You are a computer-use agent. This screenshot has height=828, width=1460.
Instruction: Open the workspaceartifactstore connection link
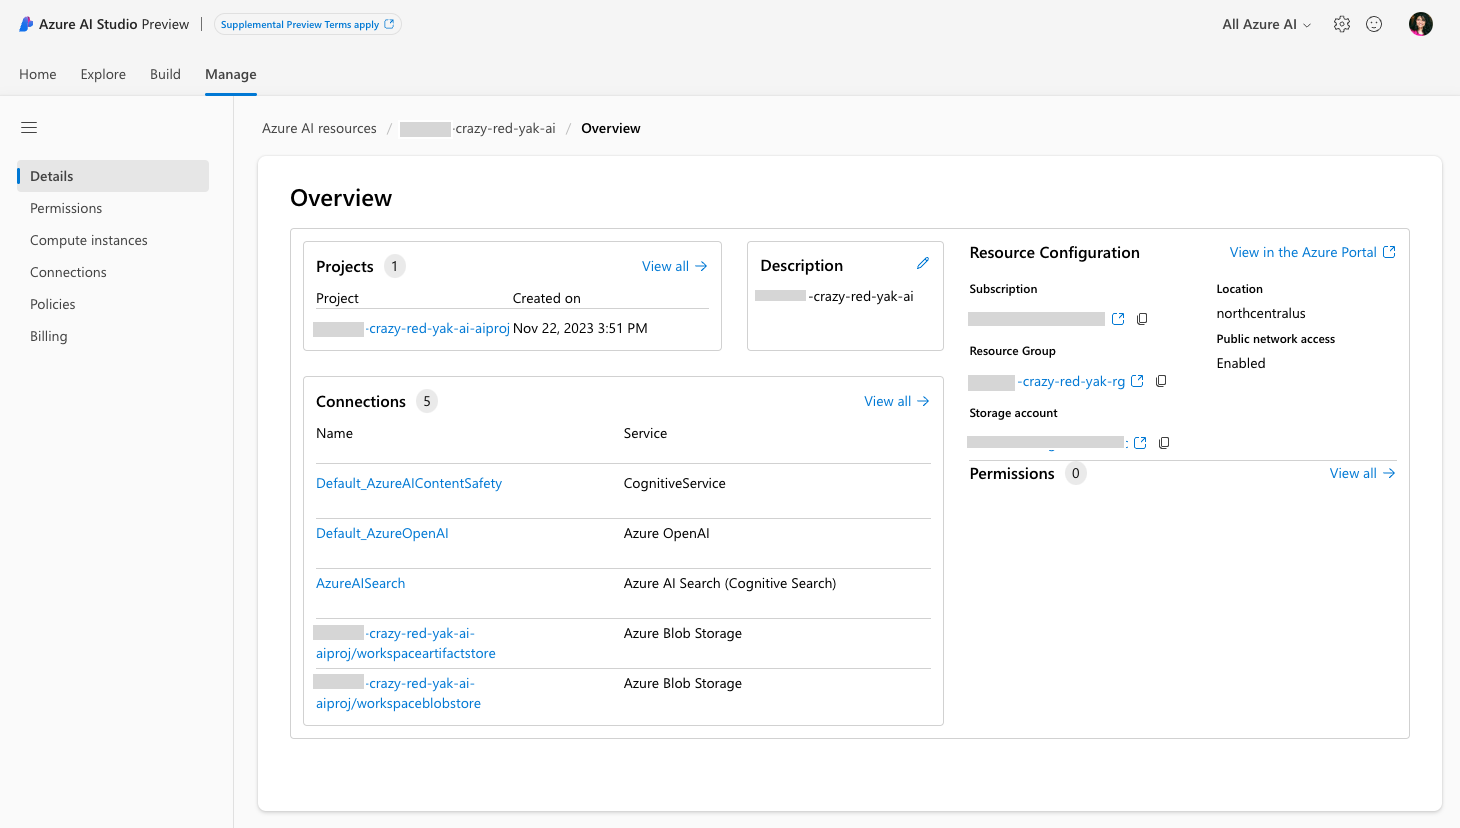coord(405,643)
